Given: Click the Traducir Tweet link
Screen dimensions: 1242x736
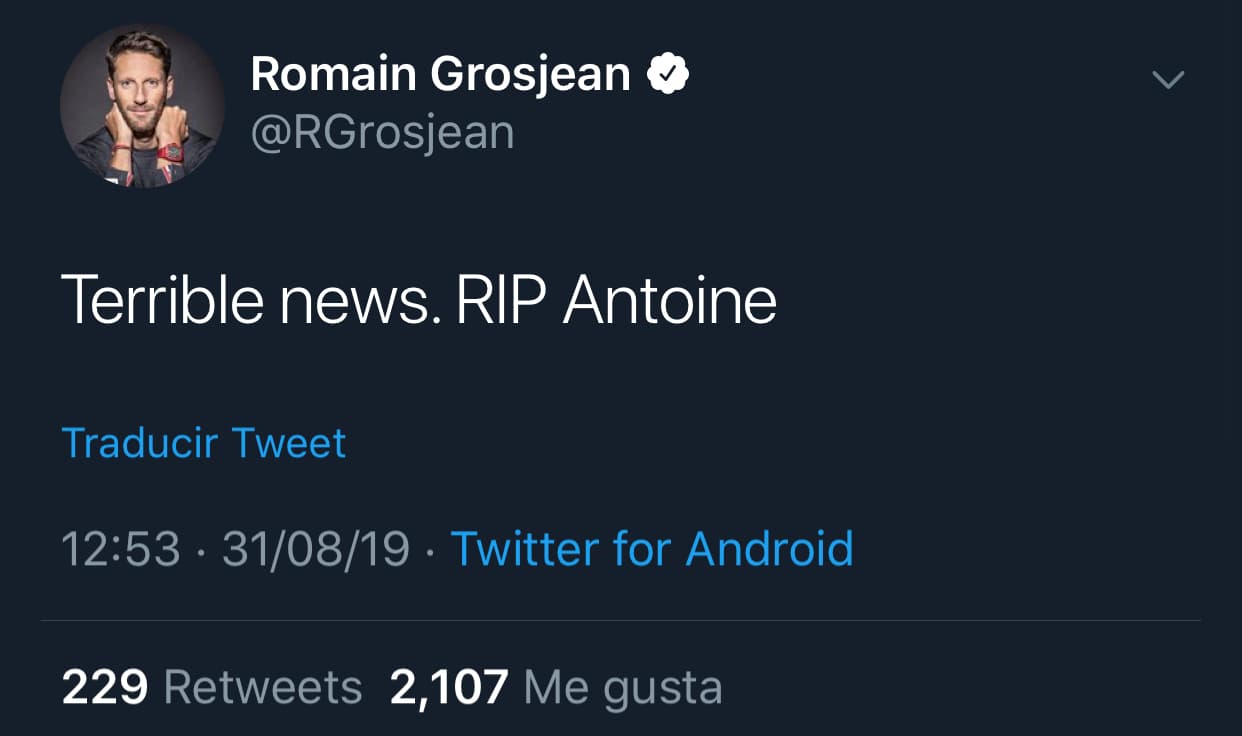Looking at the screenshot, I should point(204,443).
